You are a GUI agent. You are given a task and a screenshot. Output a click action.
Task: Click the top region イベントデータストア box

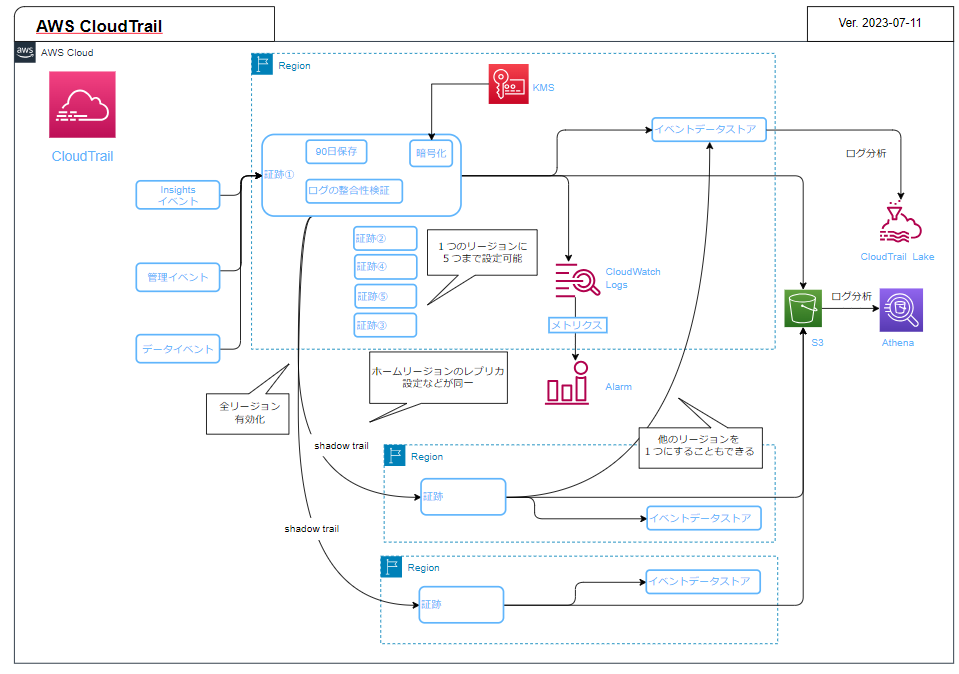709,129
